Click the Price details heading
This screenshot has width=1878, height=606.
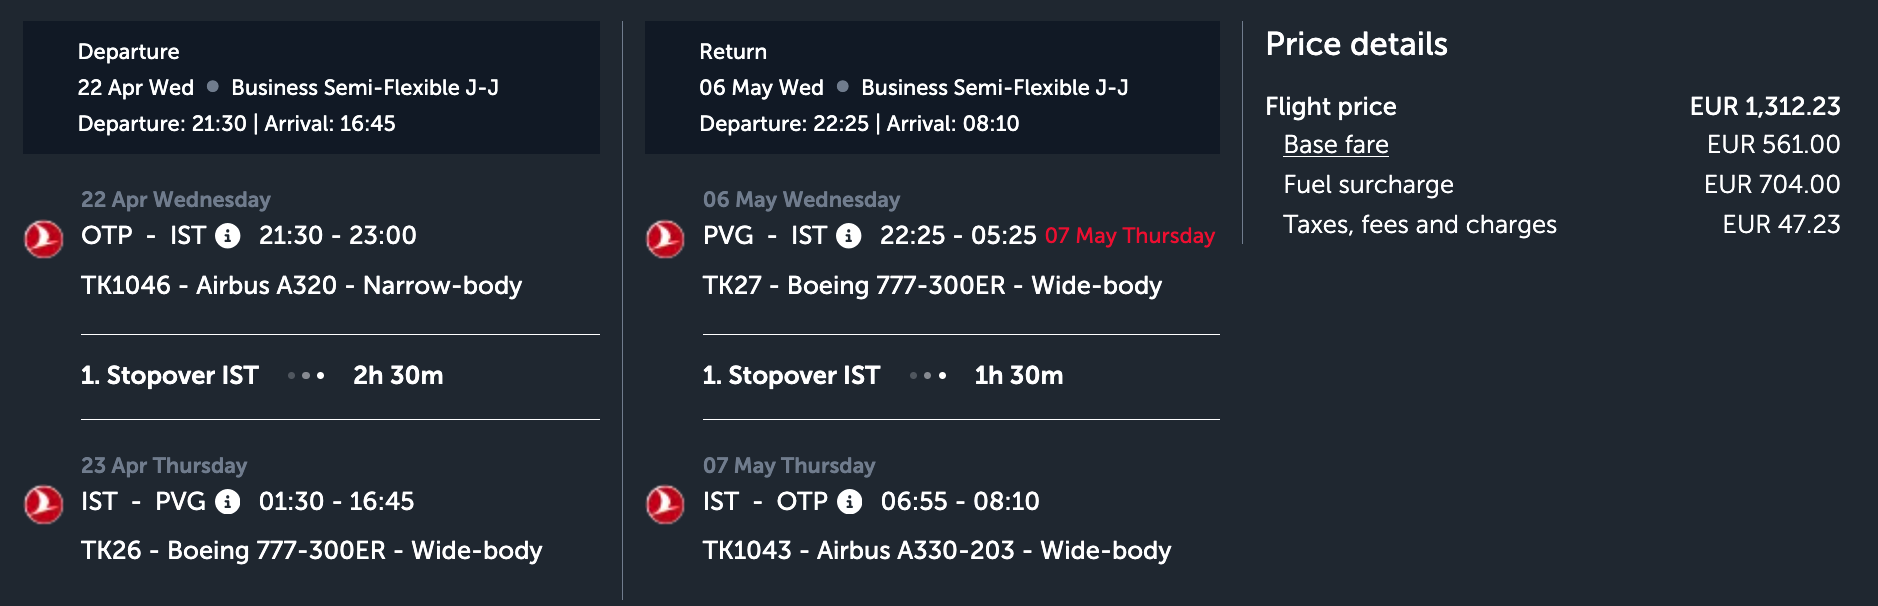[x=1356, y=44]
